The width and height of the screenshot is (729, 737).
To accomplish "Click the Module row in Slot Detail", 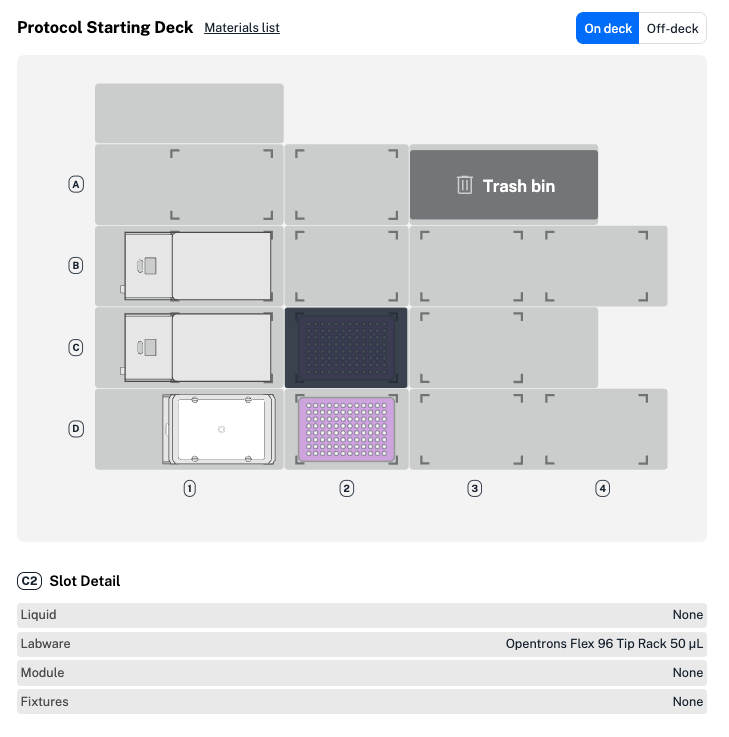I will tap(362, 673).
